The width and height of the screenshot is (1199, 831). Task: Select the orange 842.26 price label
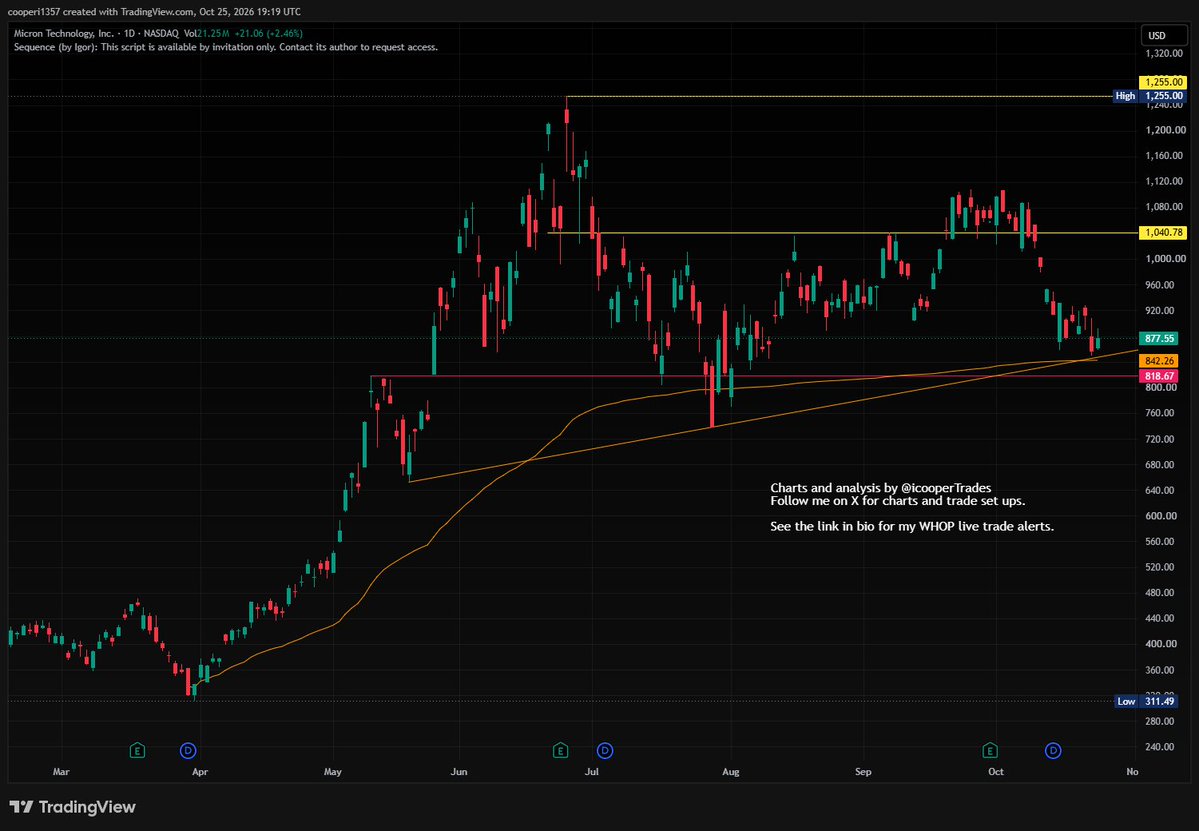1158,361
